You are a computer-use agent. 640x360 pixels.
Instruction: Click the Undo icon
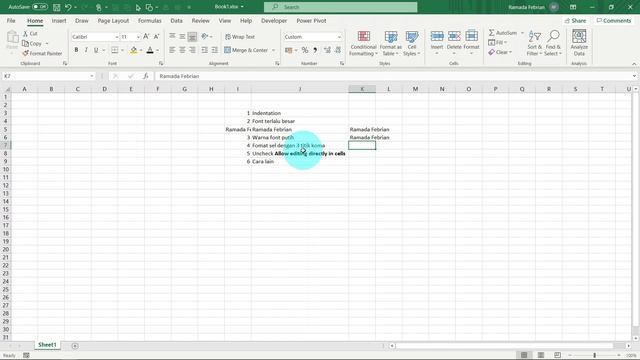68,7
